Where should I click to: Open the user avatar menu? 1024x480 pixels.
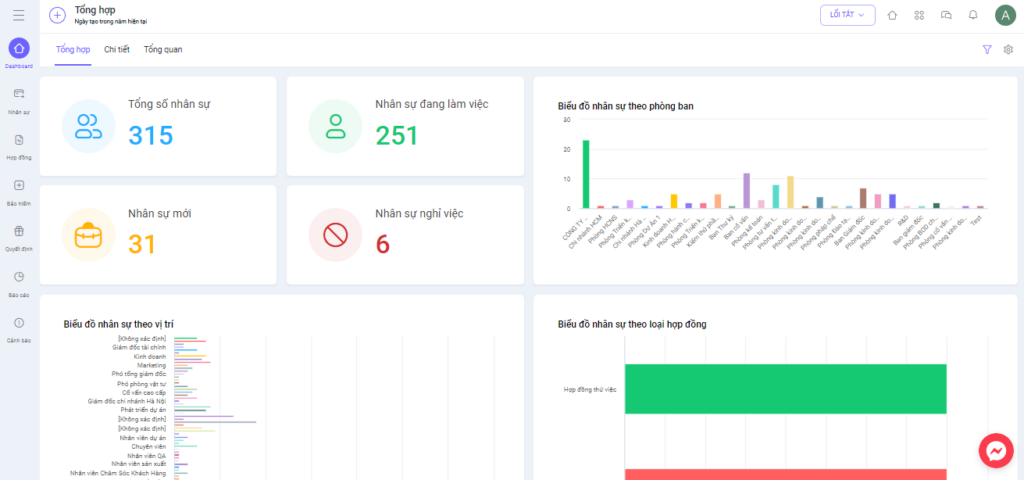pyautogui.click(x=1005, y=15)
